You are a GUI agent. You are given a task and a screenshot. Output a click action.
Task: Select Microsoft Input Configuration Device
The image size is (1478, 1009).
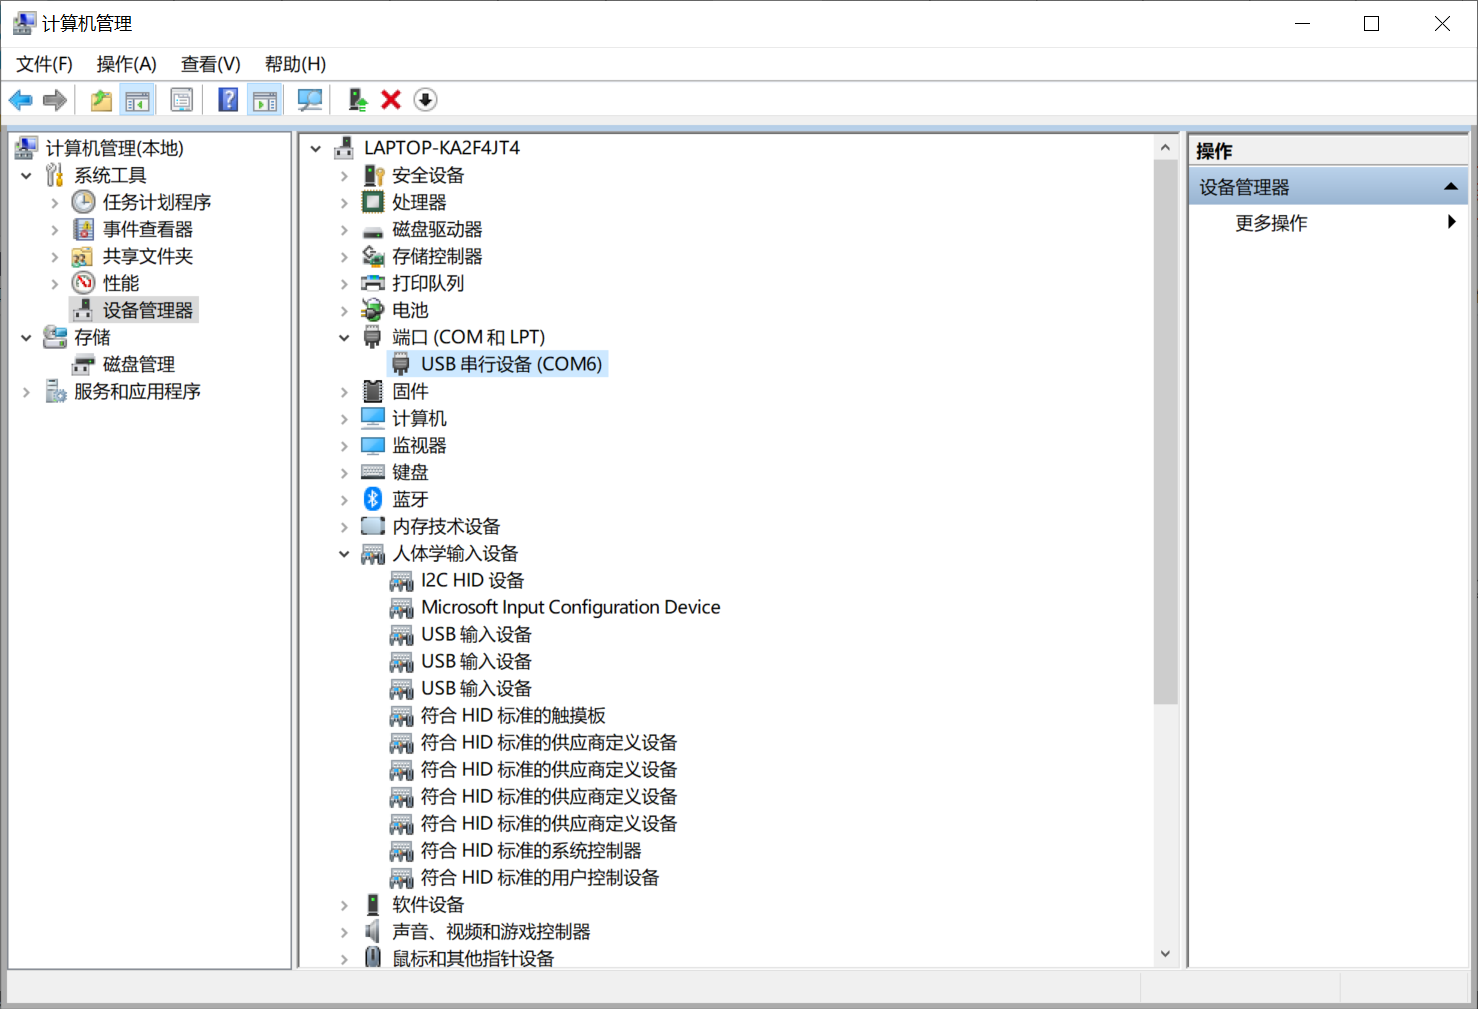click(570, 607)
